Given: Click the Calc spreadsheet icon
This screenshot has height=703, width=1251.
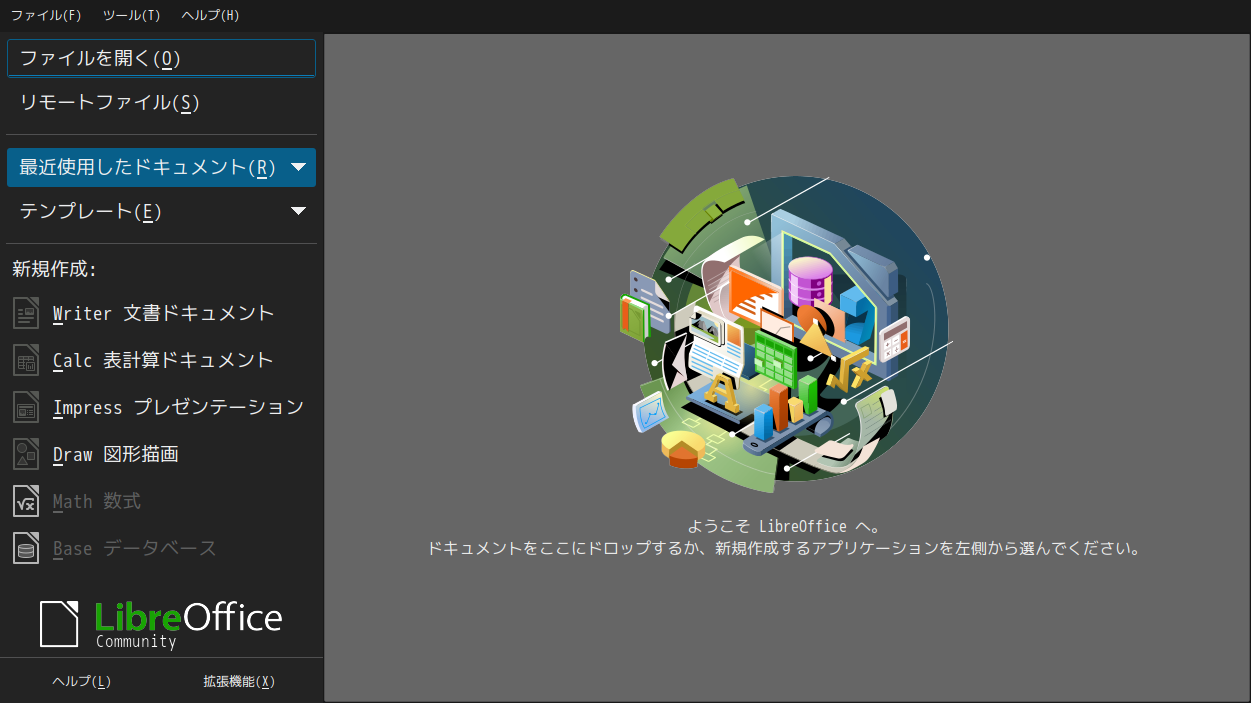Looking at the screenshot, I should click(x=26, y=360).
